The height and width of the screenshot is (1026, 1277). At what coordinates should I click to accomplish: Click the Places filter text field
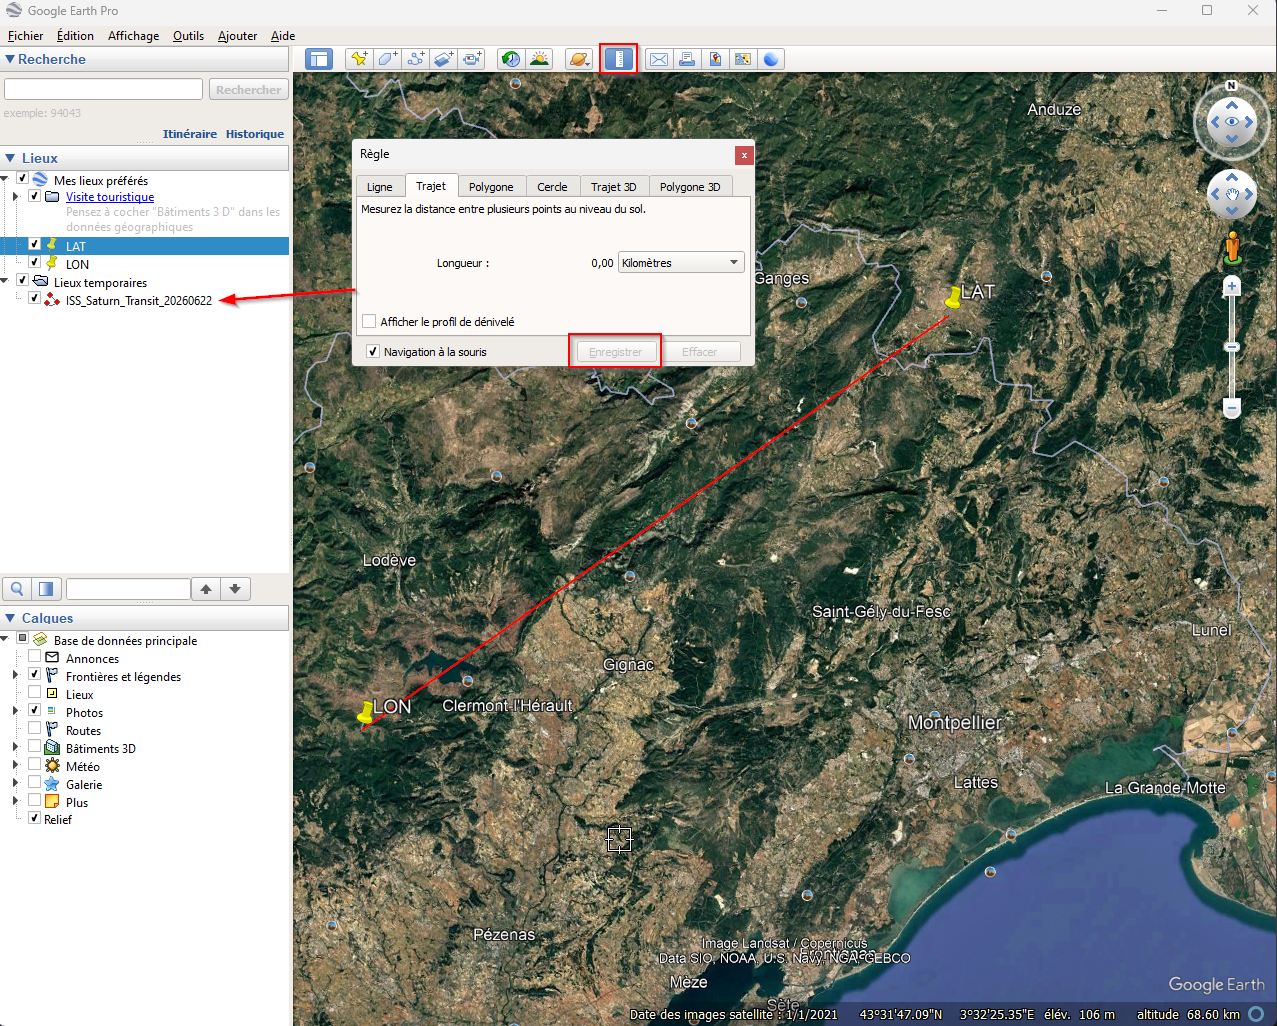[128, 589]
